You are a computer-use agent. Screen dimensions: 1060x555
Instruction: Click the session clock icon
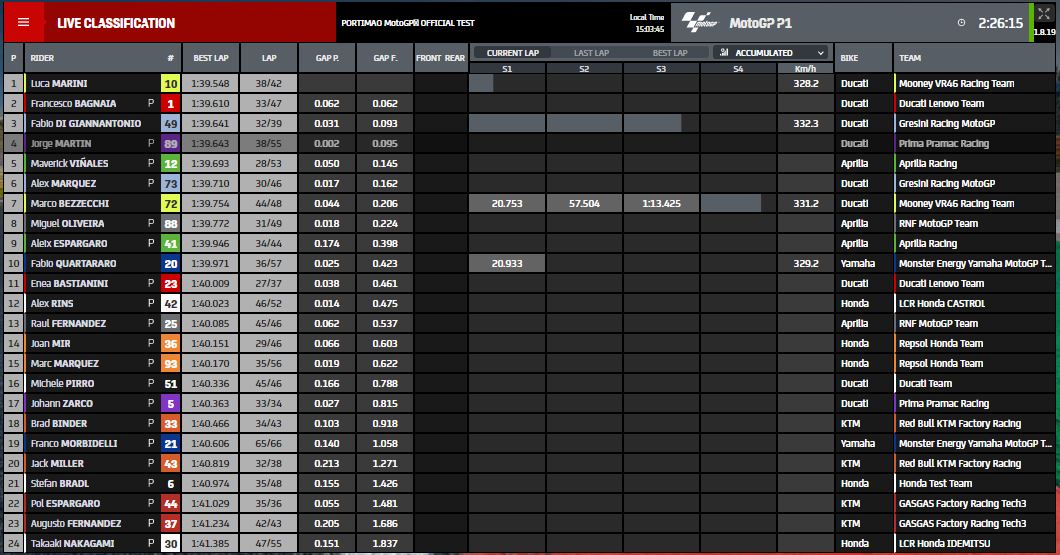[x=961, y=23]
